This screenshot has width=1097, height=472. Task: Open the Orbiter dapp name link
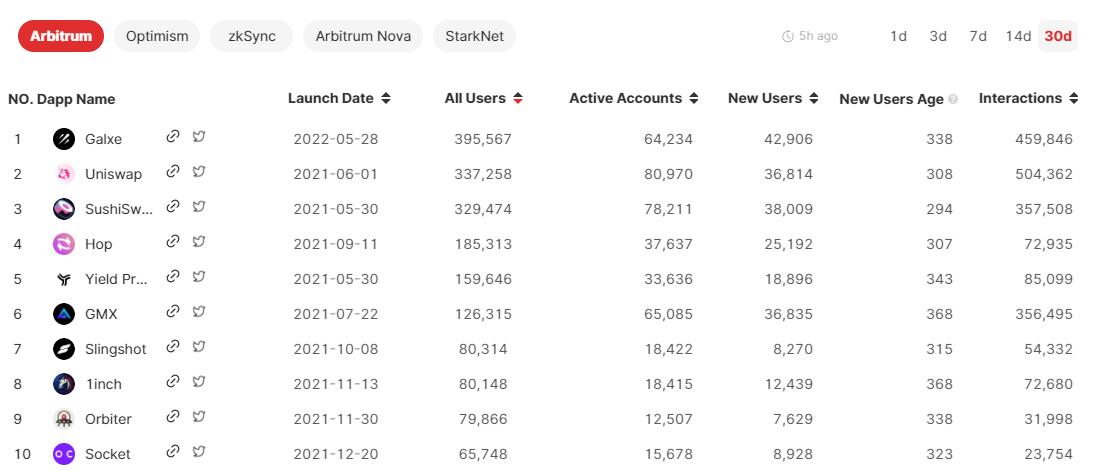(x=108, y=419)
